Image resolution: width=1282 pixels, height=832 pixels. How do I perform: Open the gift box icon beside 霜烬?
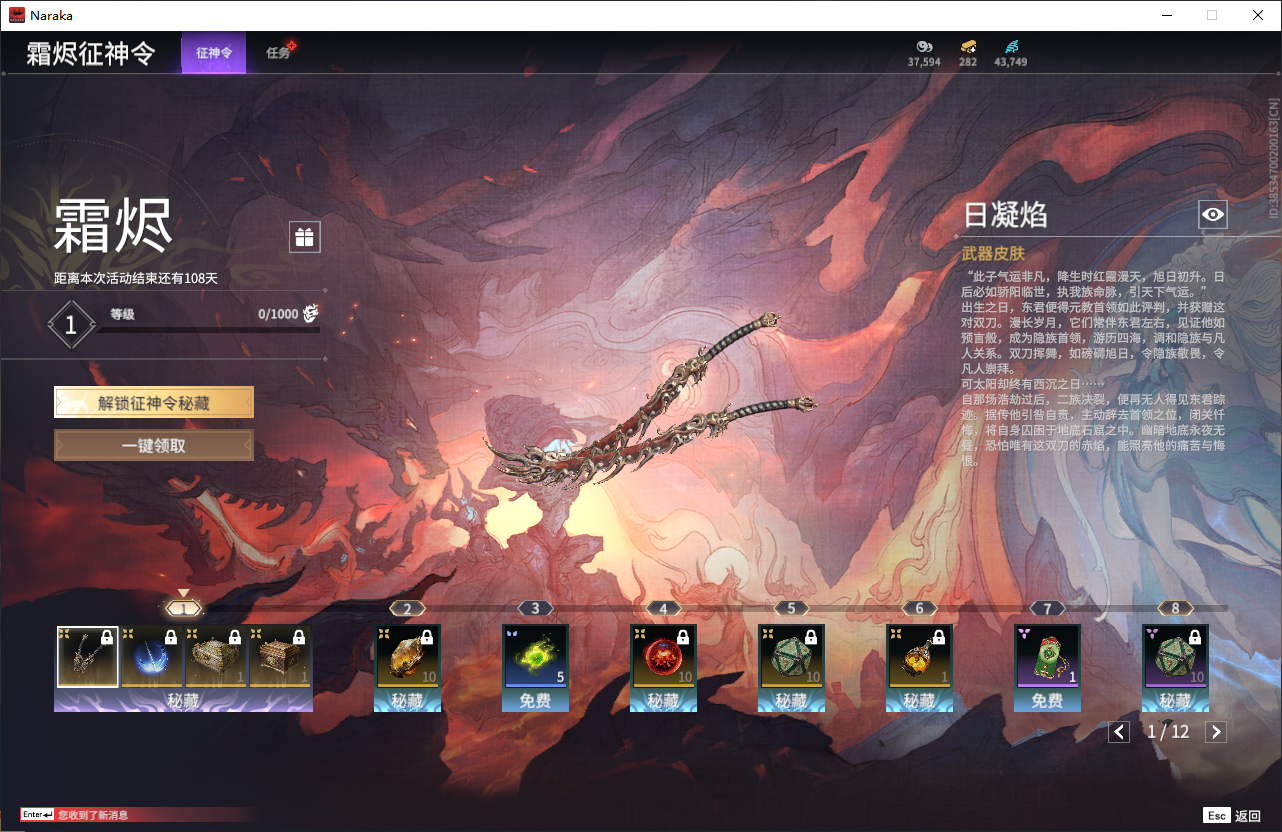click(305, 237)
